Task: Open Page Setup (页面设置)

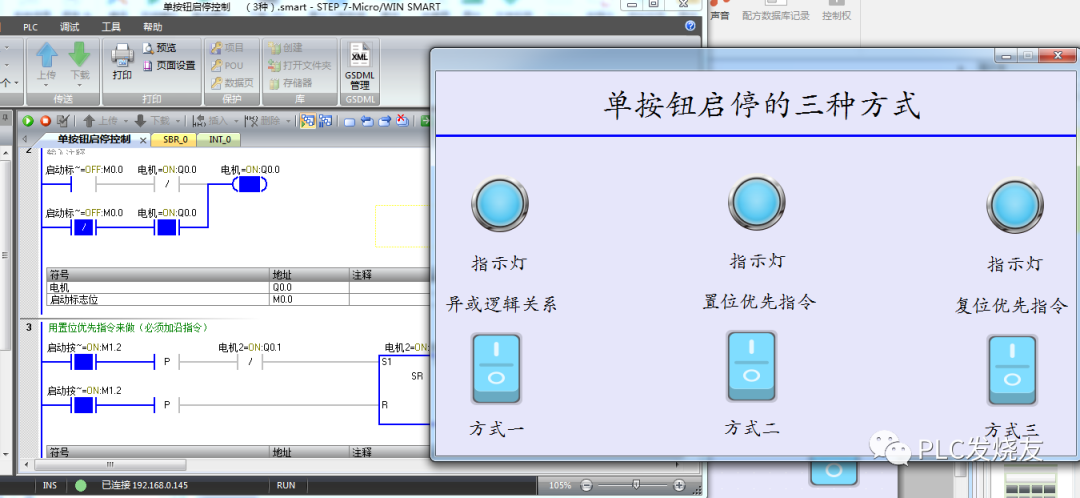Action: point(169,65)
